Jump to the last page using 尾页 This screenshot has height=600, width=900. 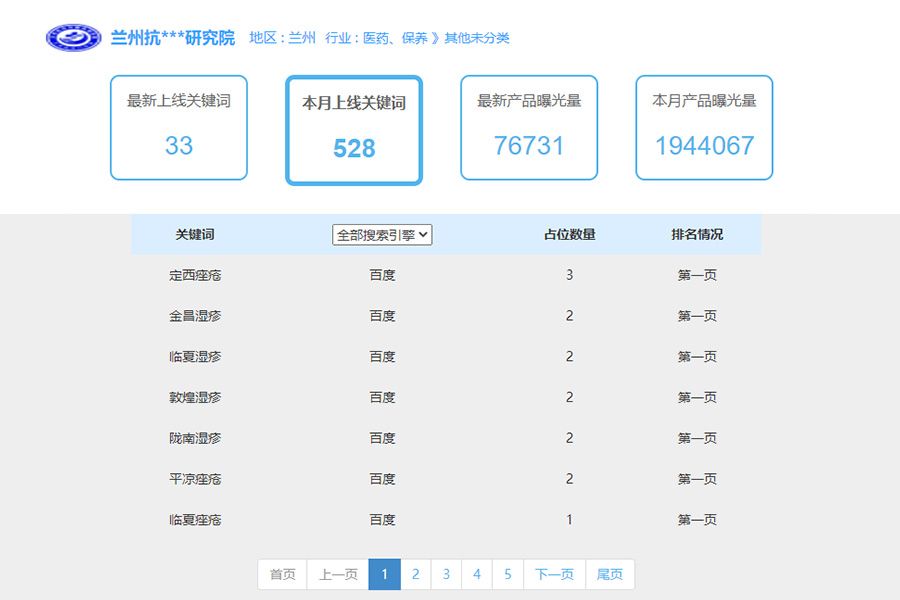[x=609, y=574]
